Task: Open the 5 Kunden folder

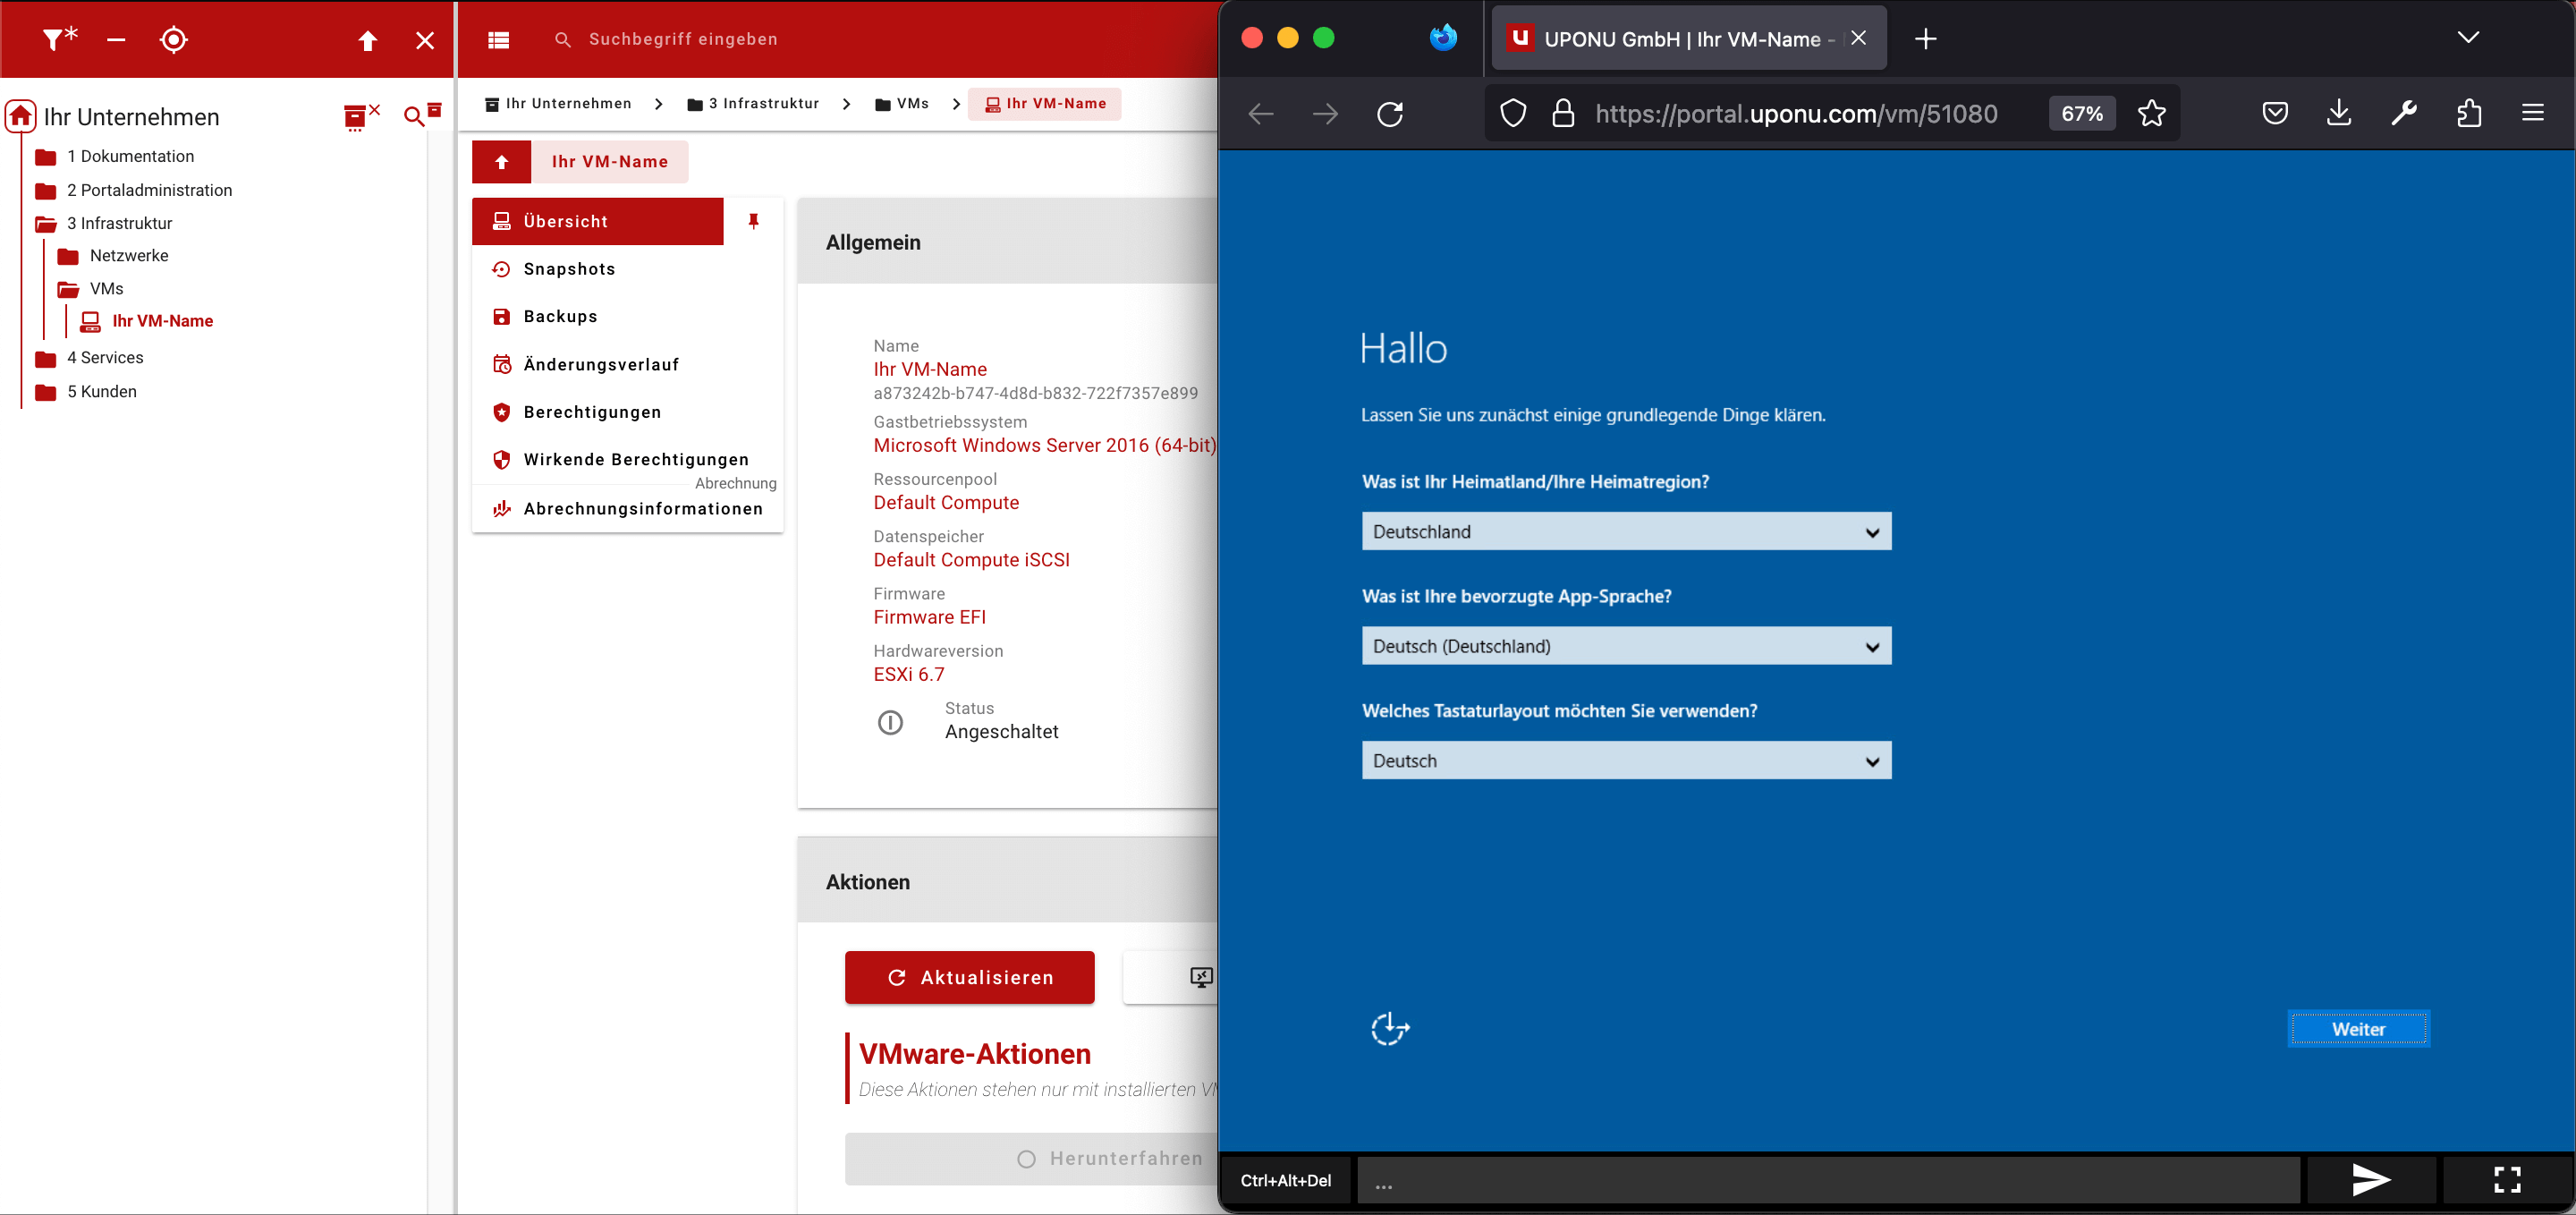Action: 101,392
